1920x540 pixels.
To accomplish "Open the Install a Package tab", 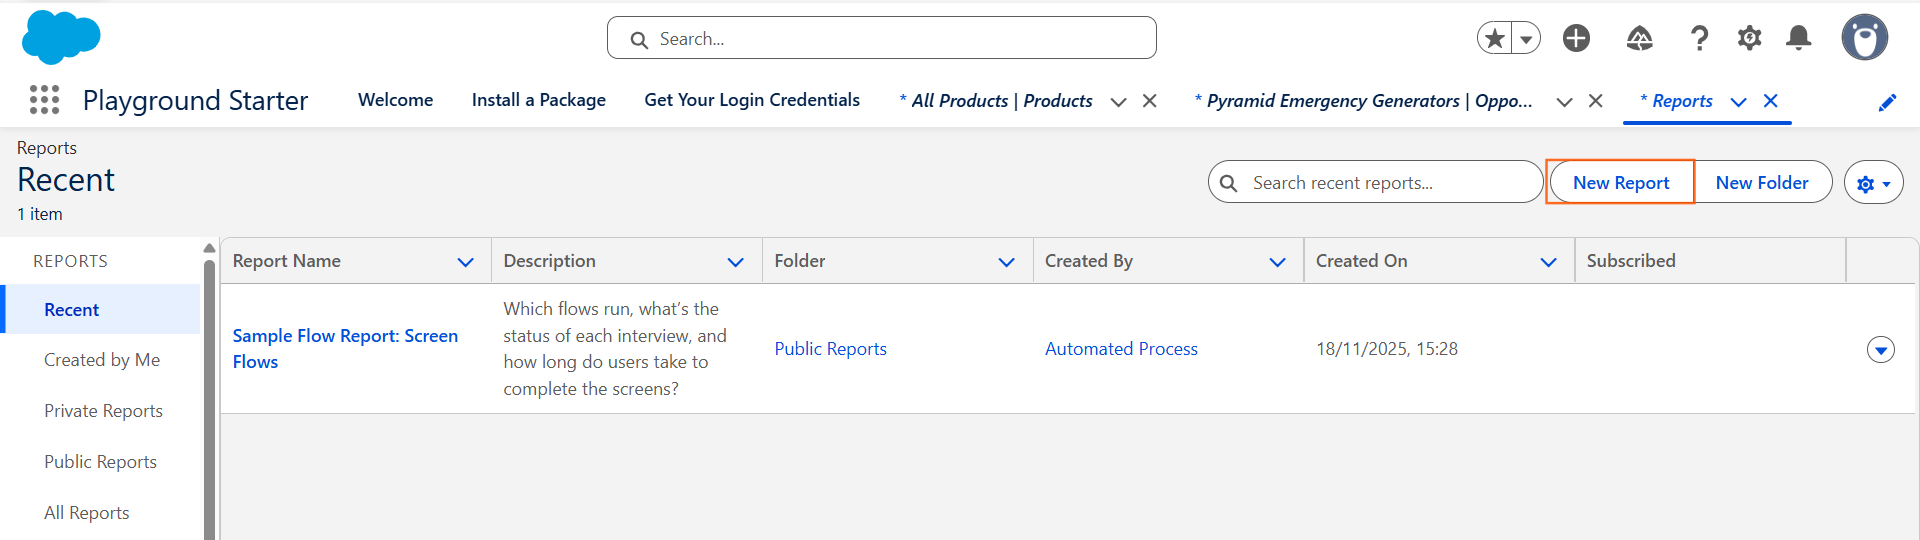I will (539, 100).
